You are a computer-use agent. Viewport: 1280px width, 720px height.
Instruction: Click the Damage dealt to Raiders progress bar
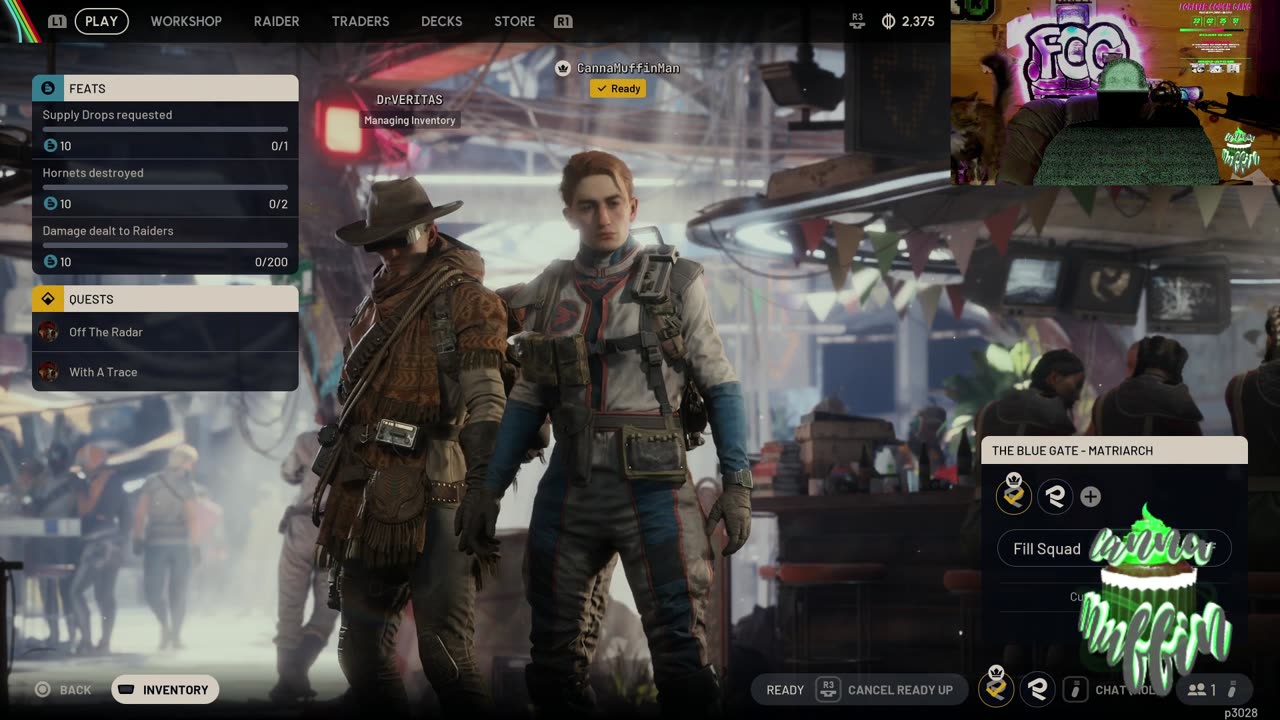coord(165,245)
